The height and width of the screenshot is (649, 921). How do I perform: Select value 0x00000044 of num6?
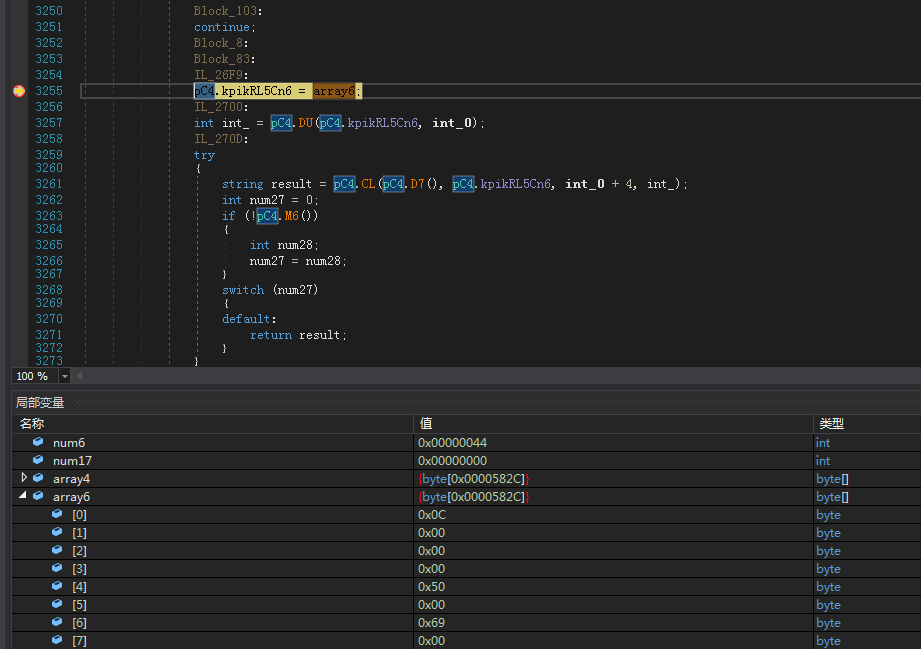coord(452,443)
